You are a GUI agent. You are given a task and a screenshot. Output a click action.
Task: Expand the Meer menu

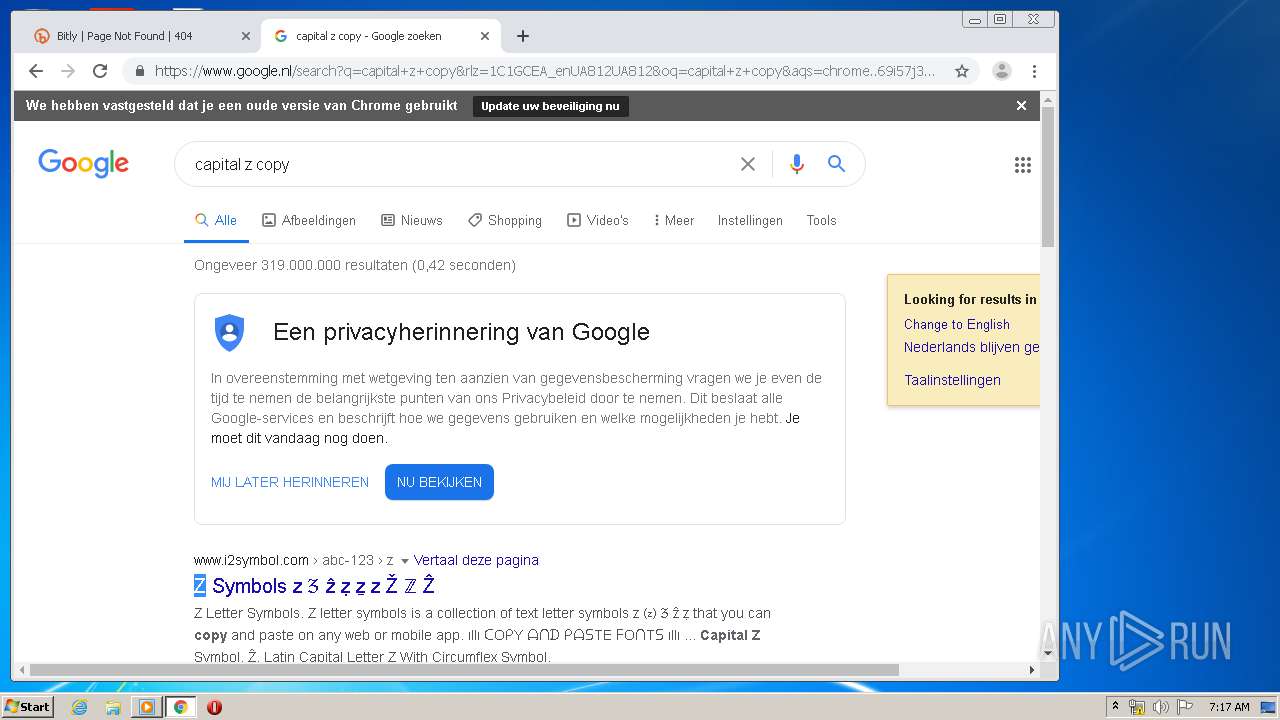[674, 220]
